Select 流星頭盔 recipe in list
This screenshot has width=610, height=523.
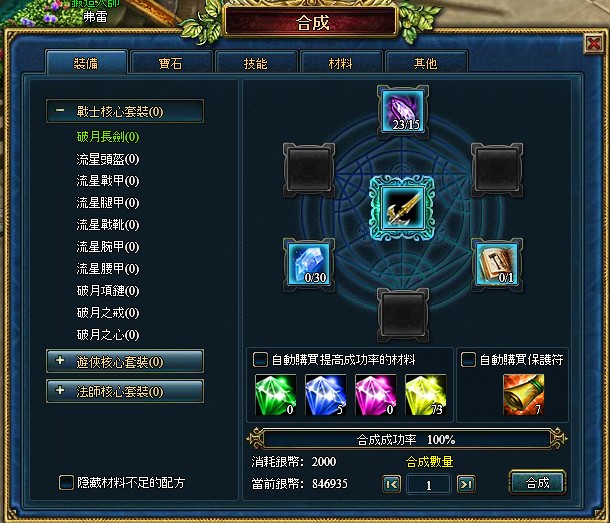tap(108, 159)
